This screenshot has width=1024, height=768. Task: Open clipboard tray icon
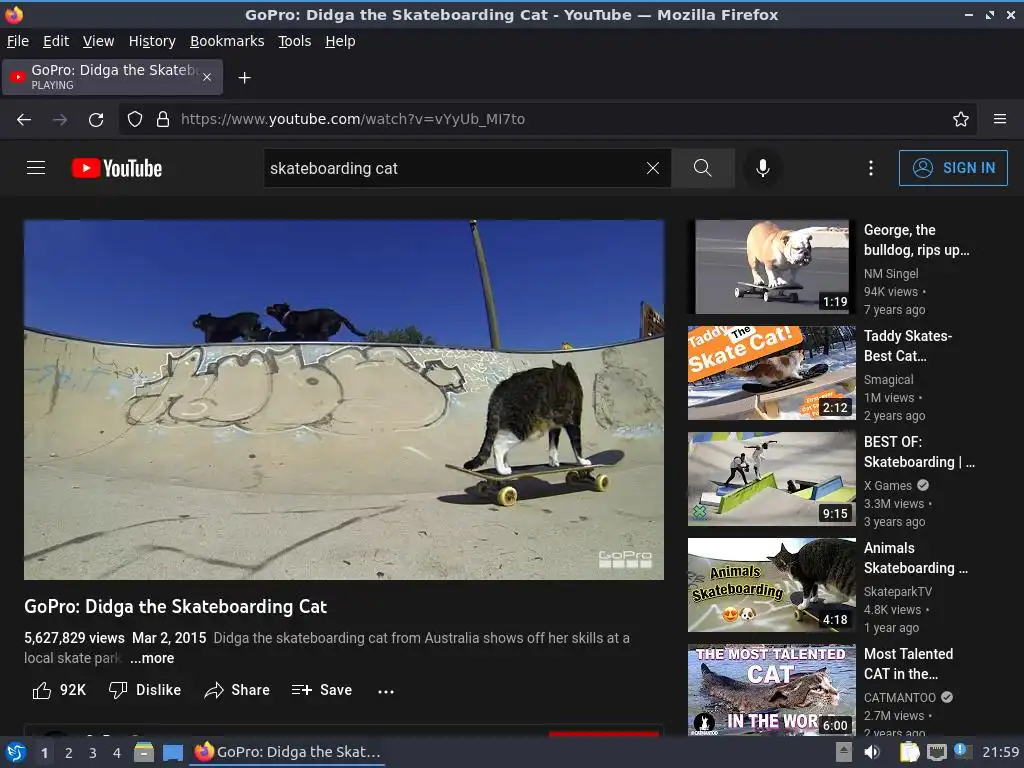[x=909, y=752]
